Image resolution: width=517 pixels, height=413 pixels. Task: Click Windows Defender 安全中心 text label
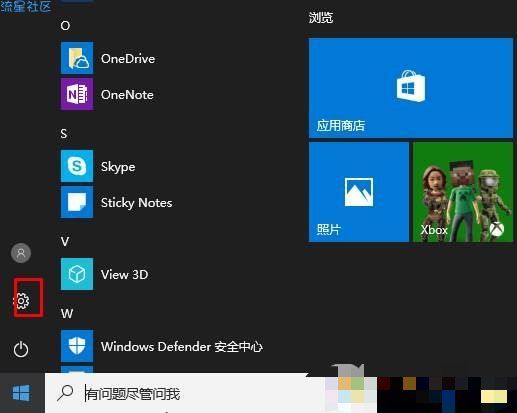point(182,347)
